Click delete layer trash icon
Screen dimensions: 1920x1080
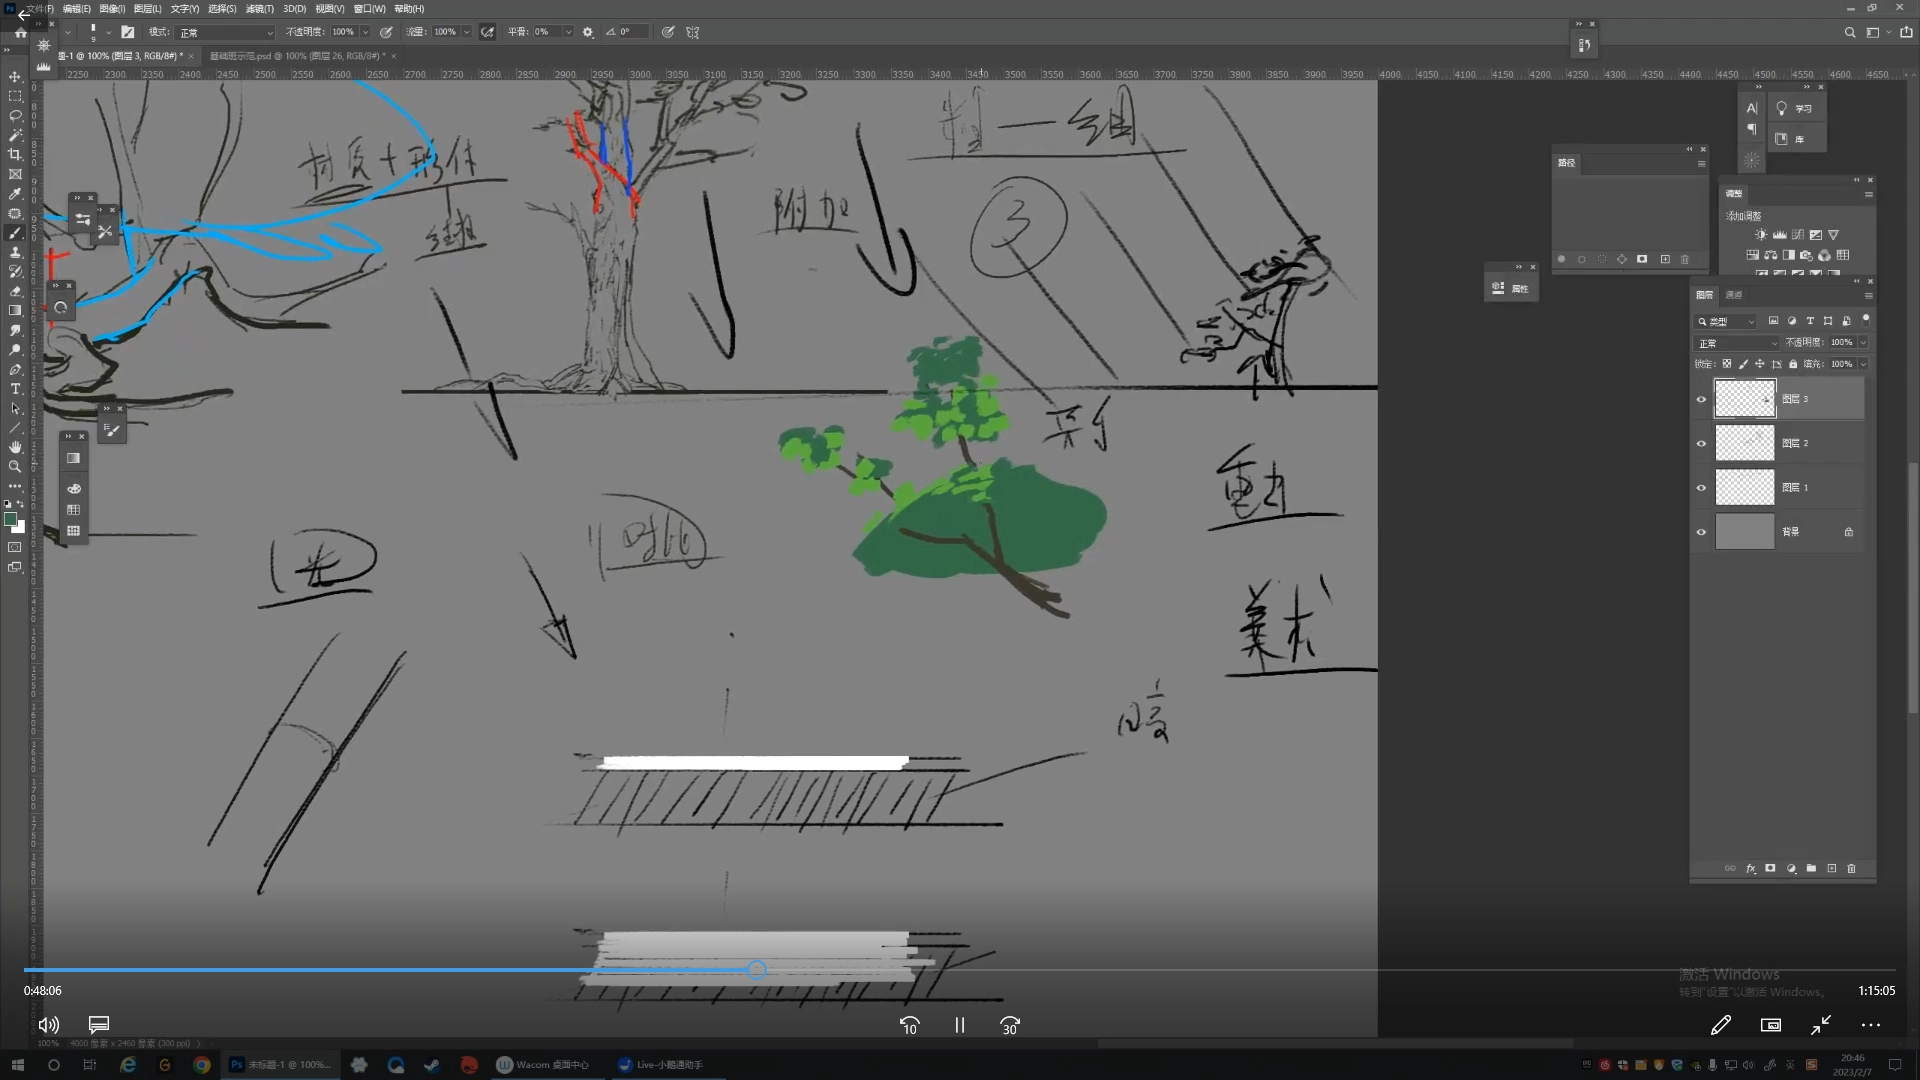1851,869
